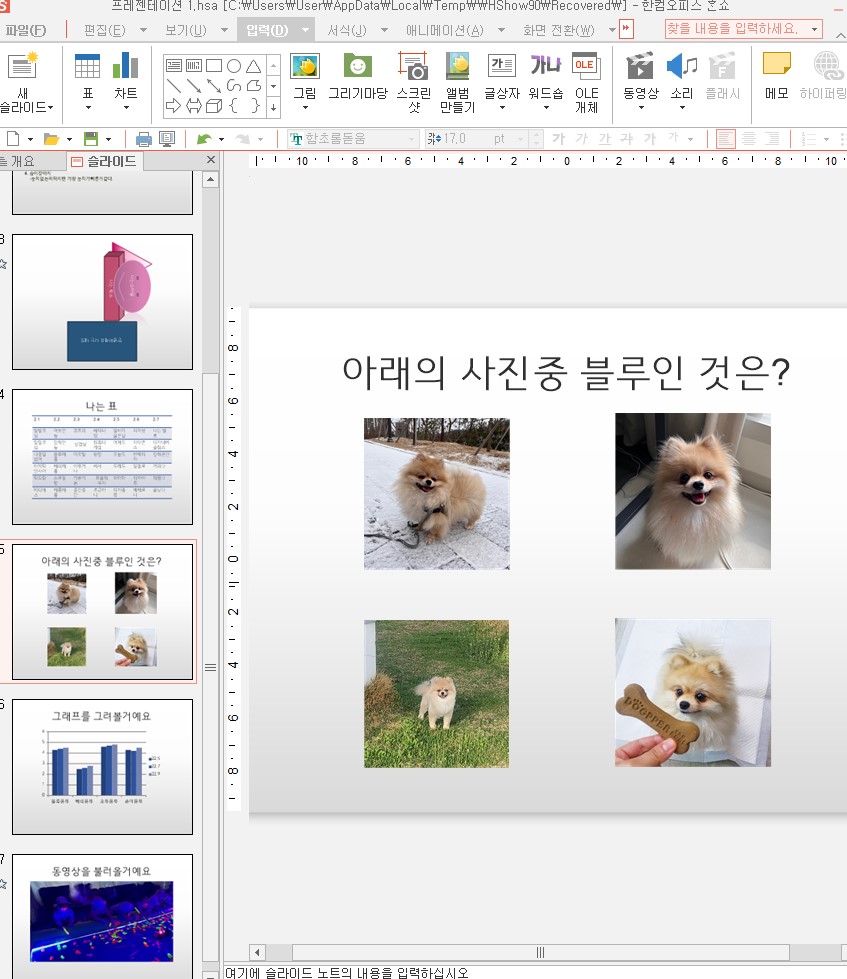Viewport: 847px width, 979px height.
Task: Expand the shapes gallery with bottom arrow
Action: [x=273, y=107]
